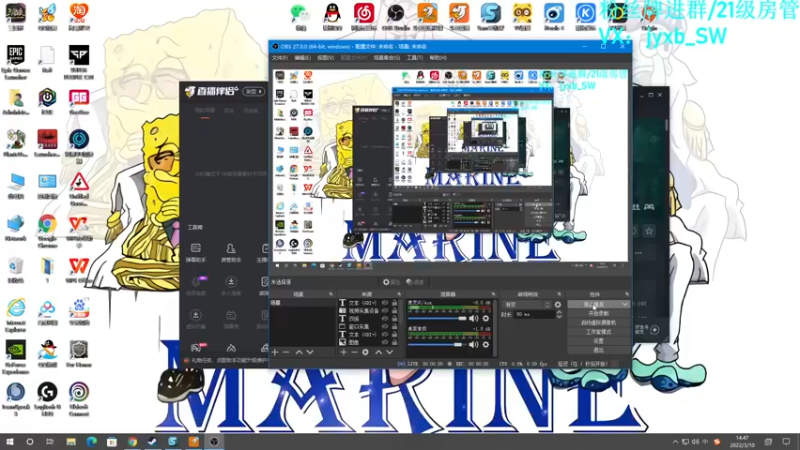Open the 房管助手 tool in 直播伴侣 window
Image resolution: width=800 pixels, height=450 pixels.
click(x=231, y=253)
